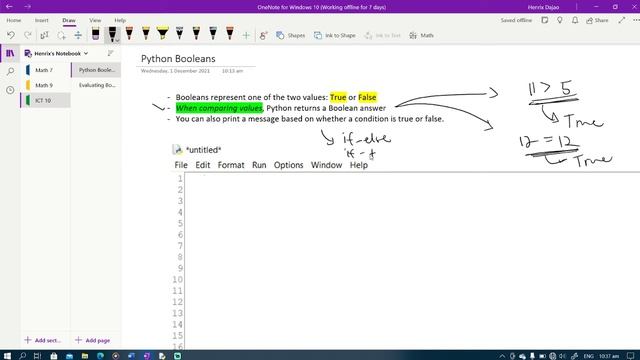Click the Ink to Text button

[383, 36]
